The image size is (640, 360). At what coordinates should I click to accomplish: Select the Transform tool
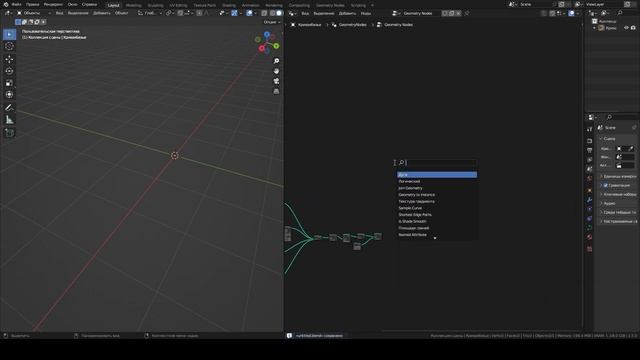coord(9,95)
